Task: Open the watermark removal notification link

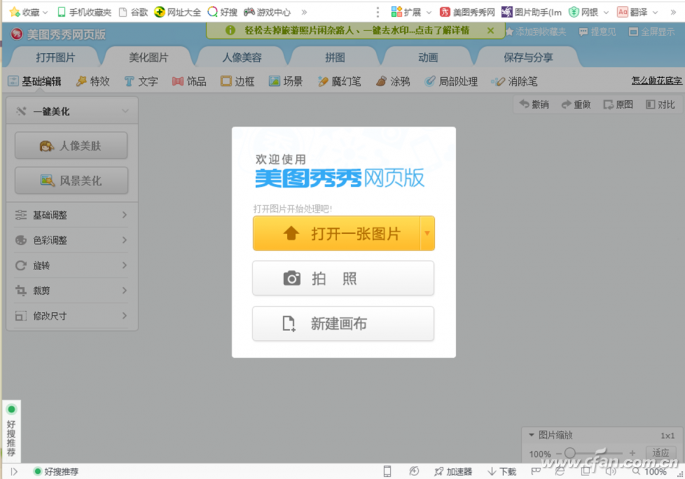Action: [357, 30]
